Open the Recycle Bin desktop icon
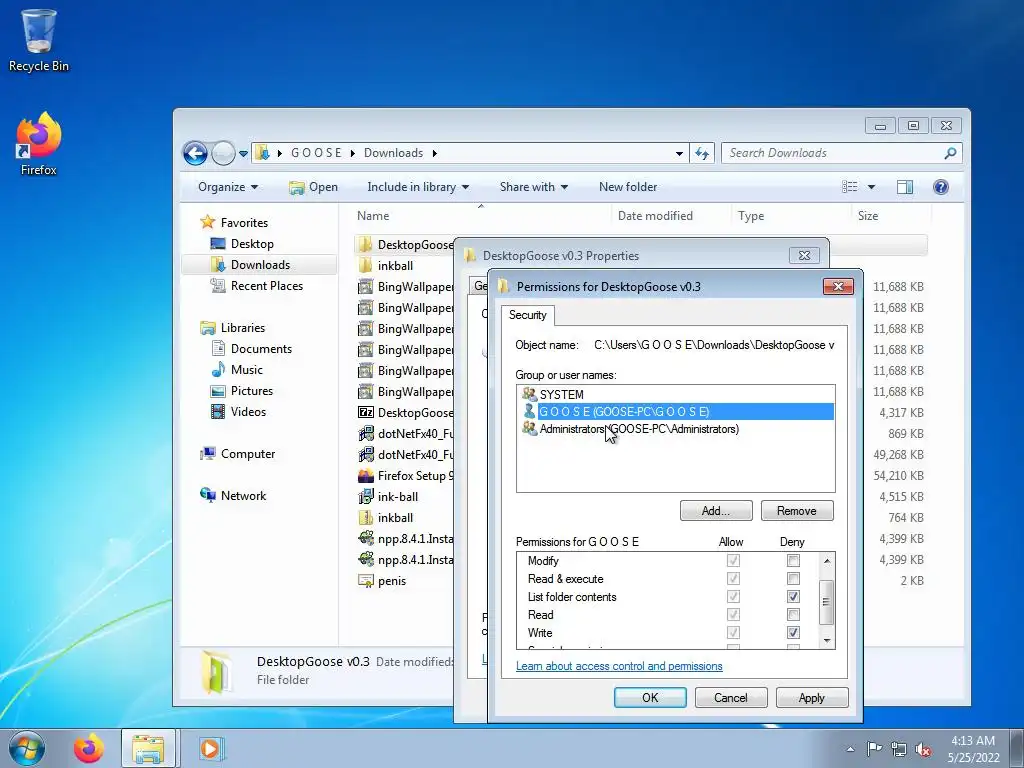The image size is (1024, 768). tap(39, 40)
